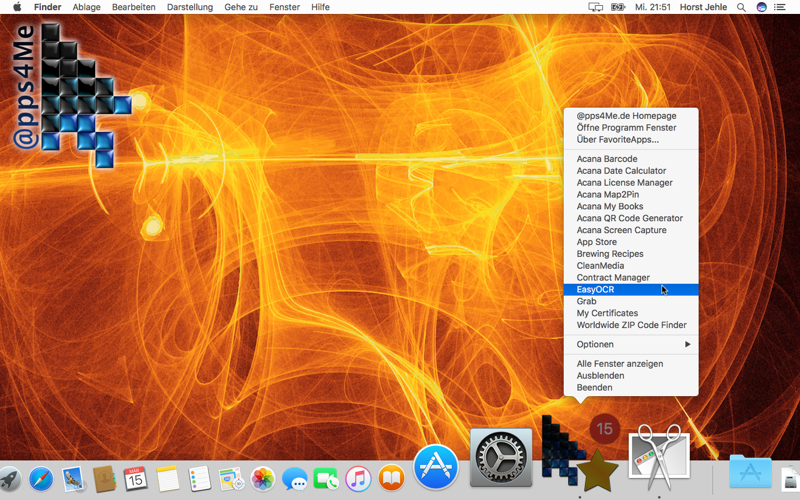Launch Photos from the Dock
This screenshot has height=500, width=800.
[263, 480]
